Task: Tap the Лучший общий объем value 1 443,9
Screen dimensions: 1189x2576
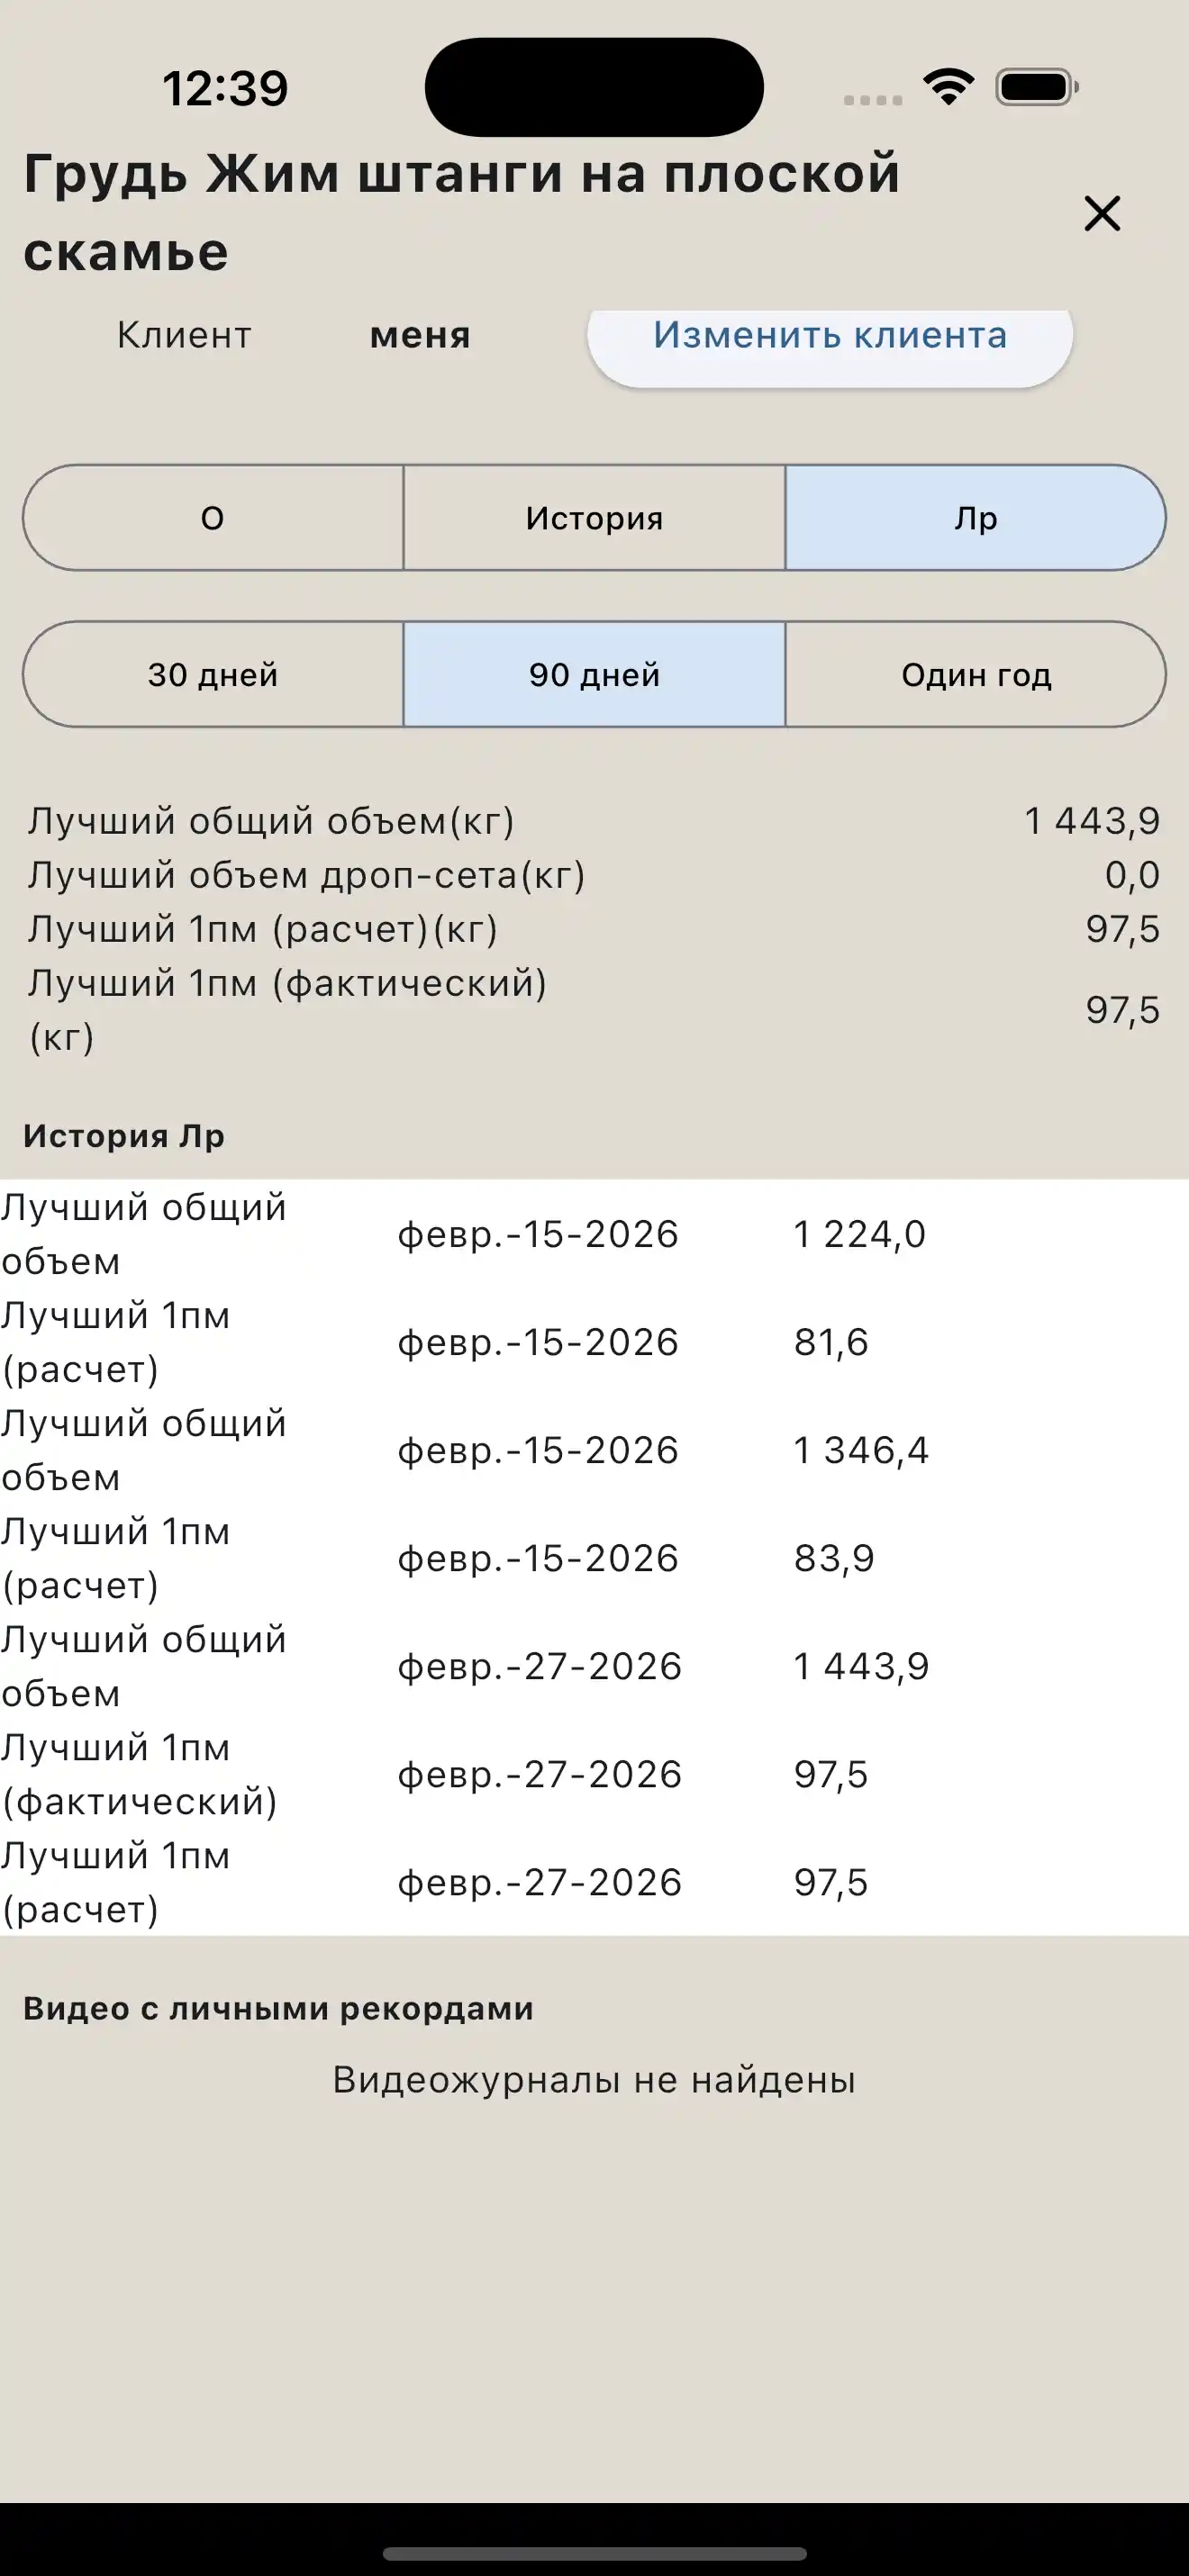Action: [1091, 820]
